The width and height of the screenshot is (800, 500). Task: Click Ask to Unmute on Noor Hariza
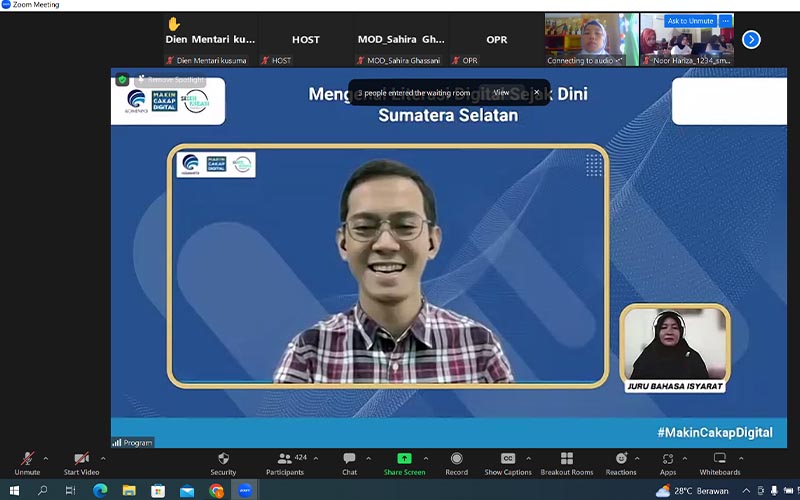tap(690, 21)
